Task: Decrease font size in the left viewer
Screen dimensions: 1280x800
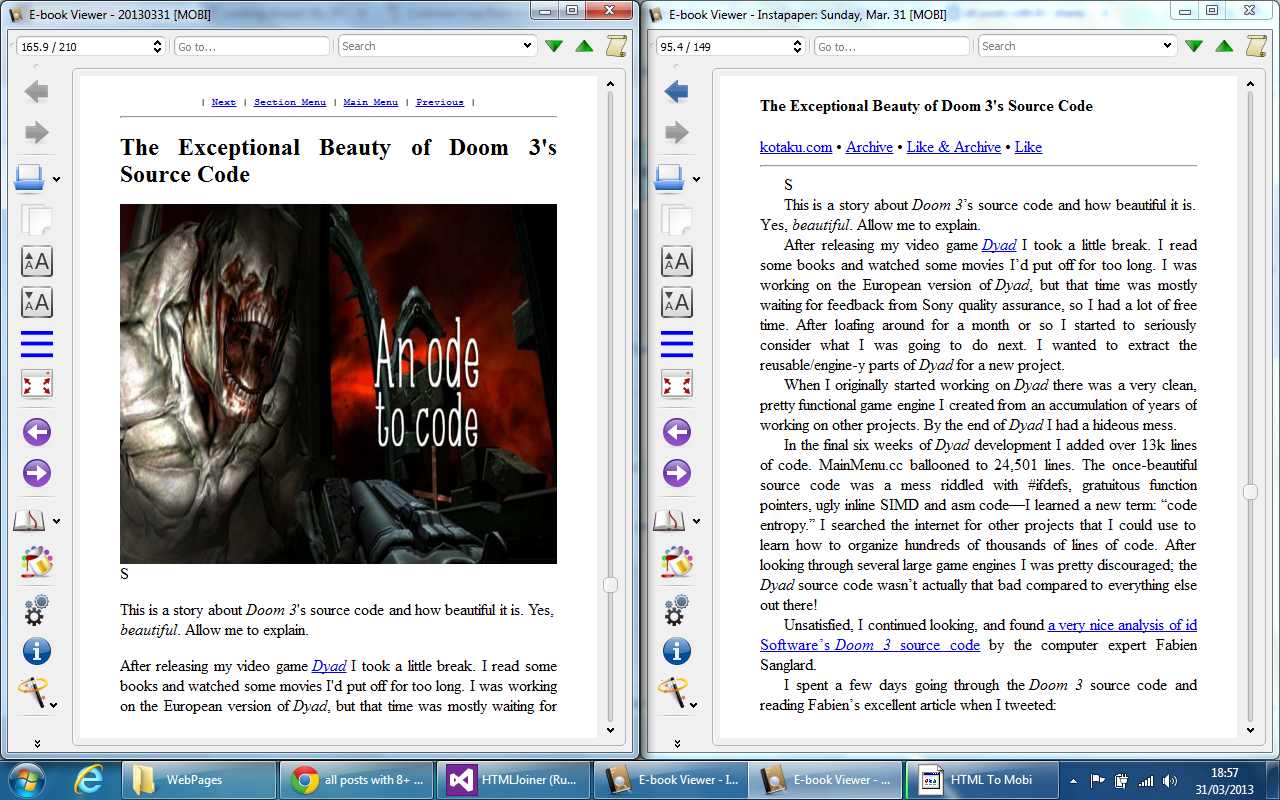Action: point(37,302)
